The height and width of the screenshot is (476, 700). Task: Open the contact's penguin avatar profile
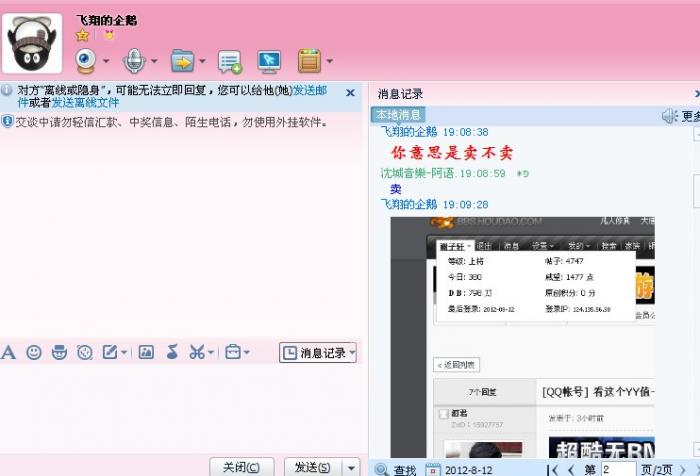[x=32, y=43]
